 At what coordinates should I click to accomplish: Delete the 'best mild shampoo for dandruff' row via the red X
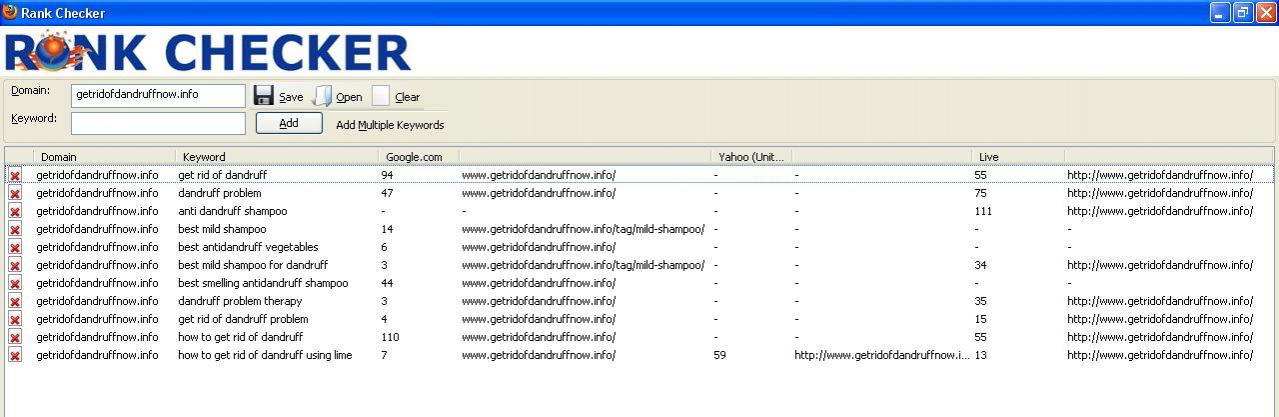[15, 265]
